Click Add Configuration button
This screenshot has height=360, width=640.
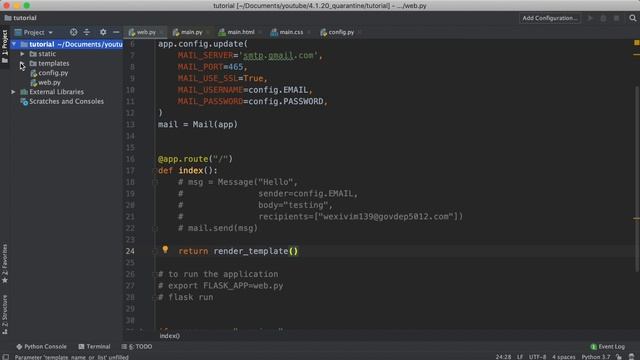point(549,18)
